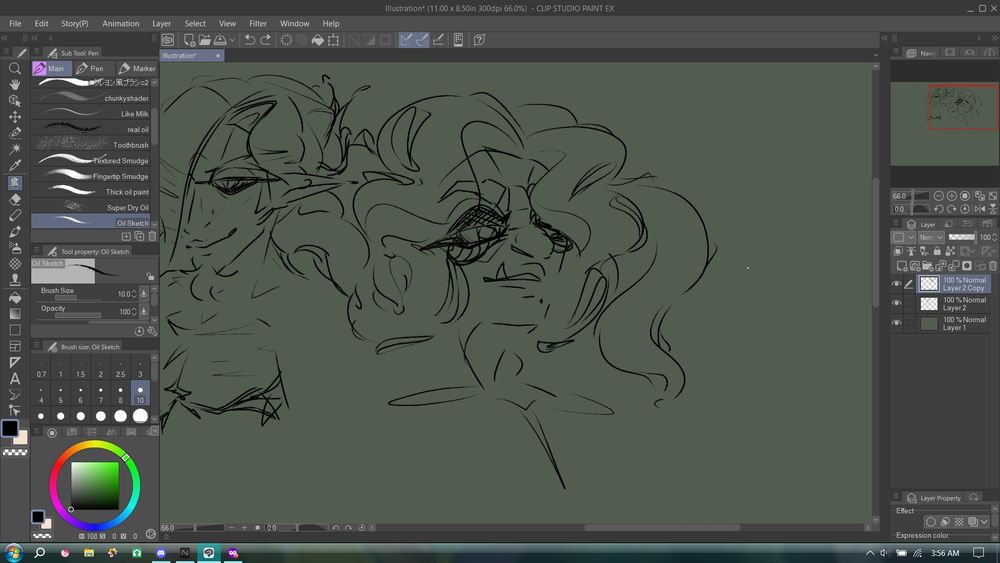The image size is (1000, 563).
Task: Click the Scale/Rotate transform icon
Action: pyautogui.click(x=334, y=40)
